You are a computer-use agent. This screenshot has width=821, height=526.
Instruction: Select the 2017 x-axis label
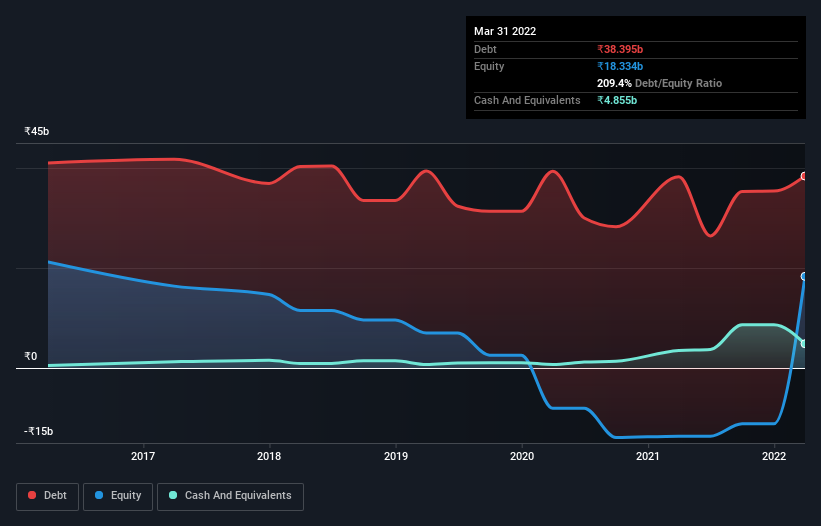pyautogui.click(x=143, y=456)
